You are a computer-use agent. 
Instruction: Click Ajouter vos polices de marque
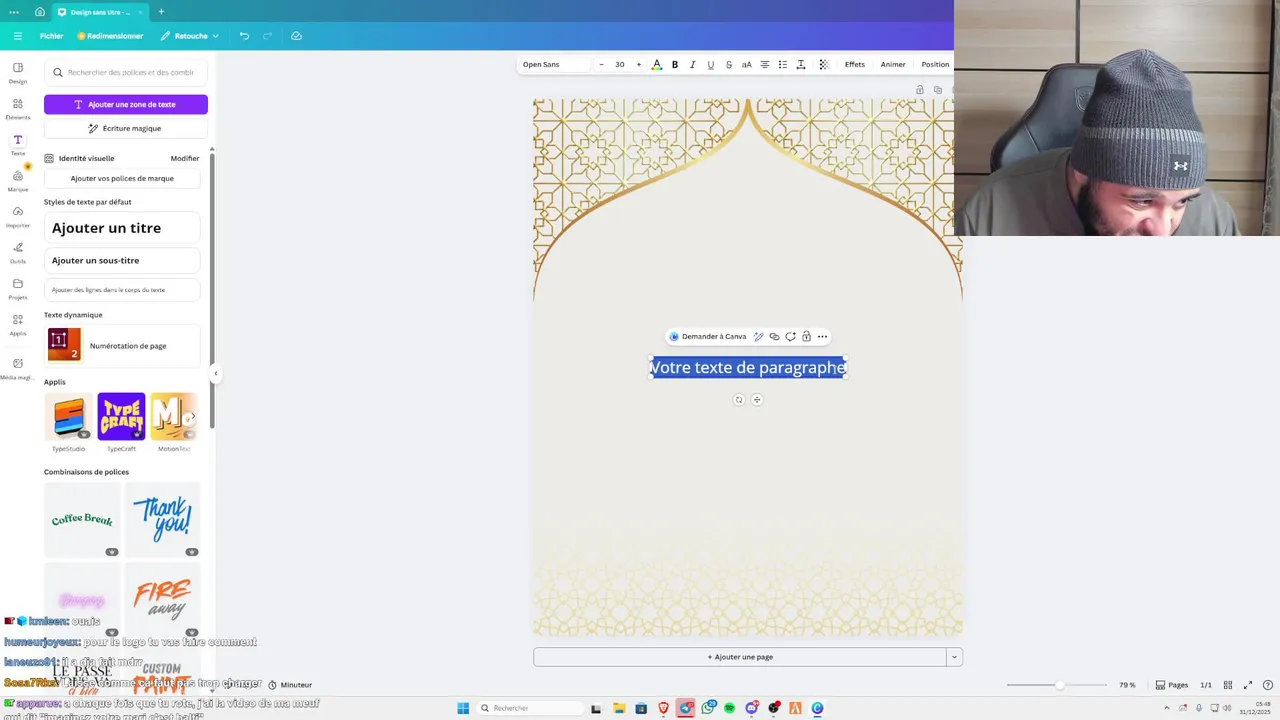(122, 178)
